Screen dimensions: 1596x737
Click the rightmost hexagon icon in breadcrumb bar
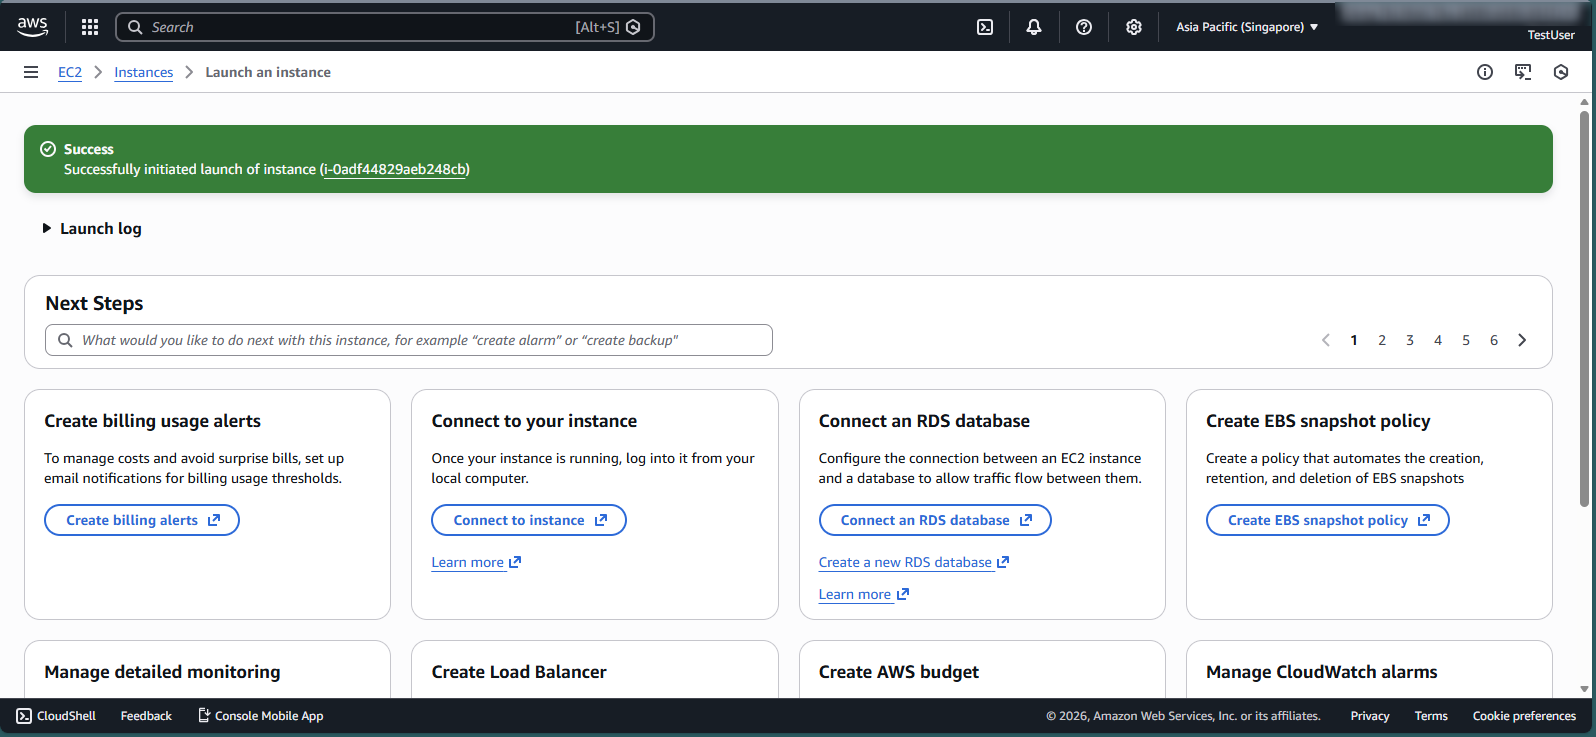click(1561, 72)
